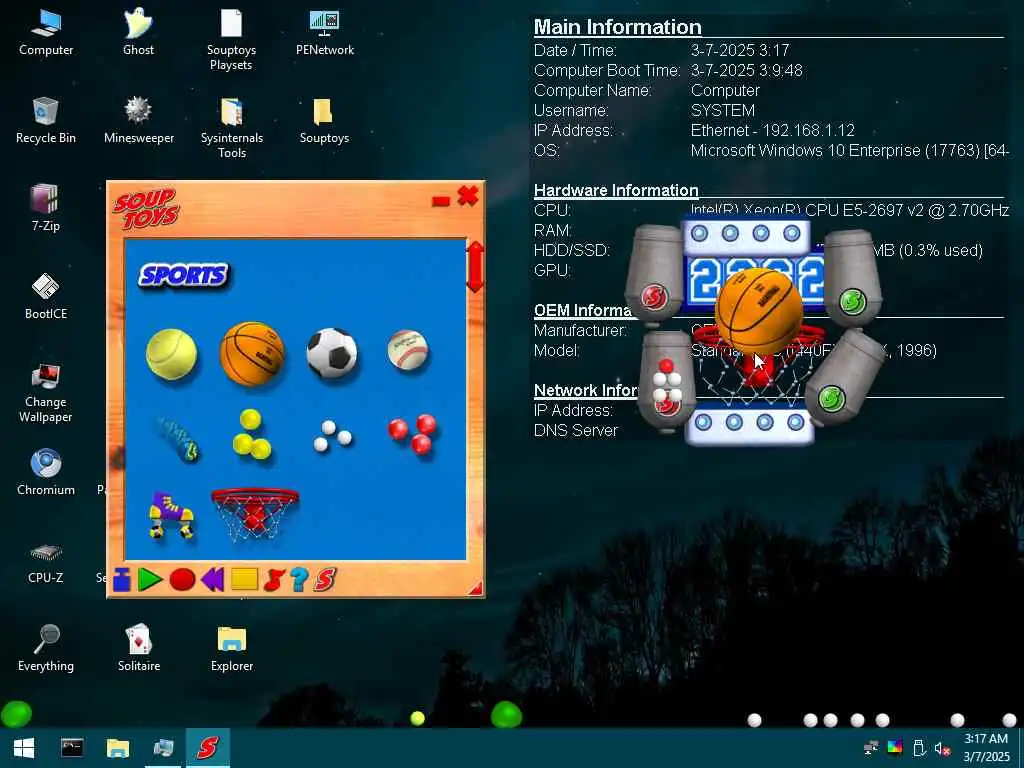Screen dimensions: 1024x768
Task: Click the network monitor taskbar button
Action: coord(163,748)
